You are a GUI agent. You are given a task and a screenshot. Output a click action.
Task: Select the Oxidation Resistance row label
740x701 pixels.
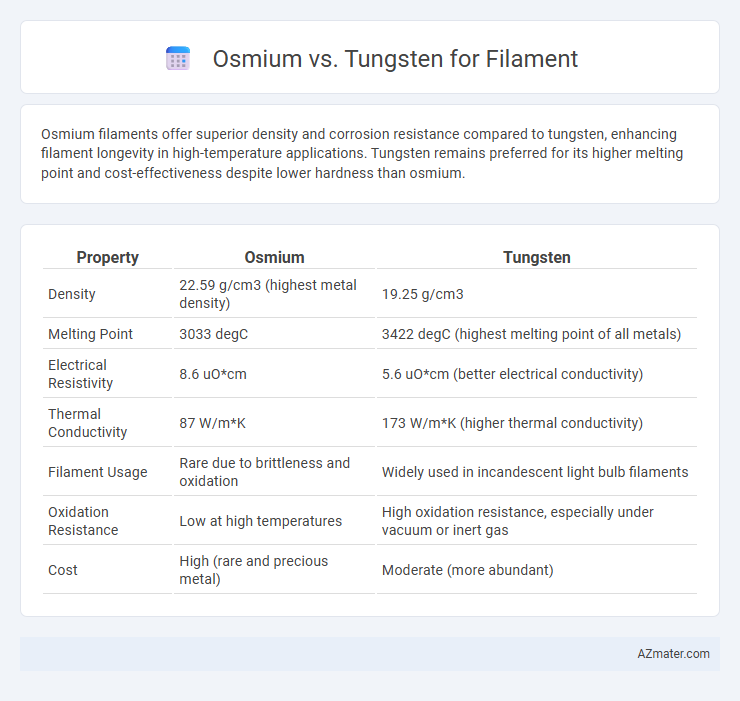83,521
